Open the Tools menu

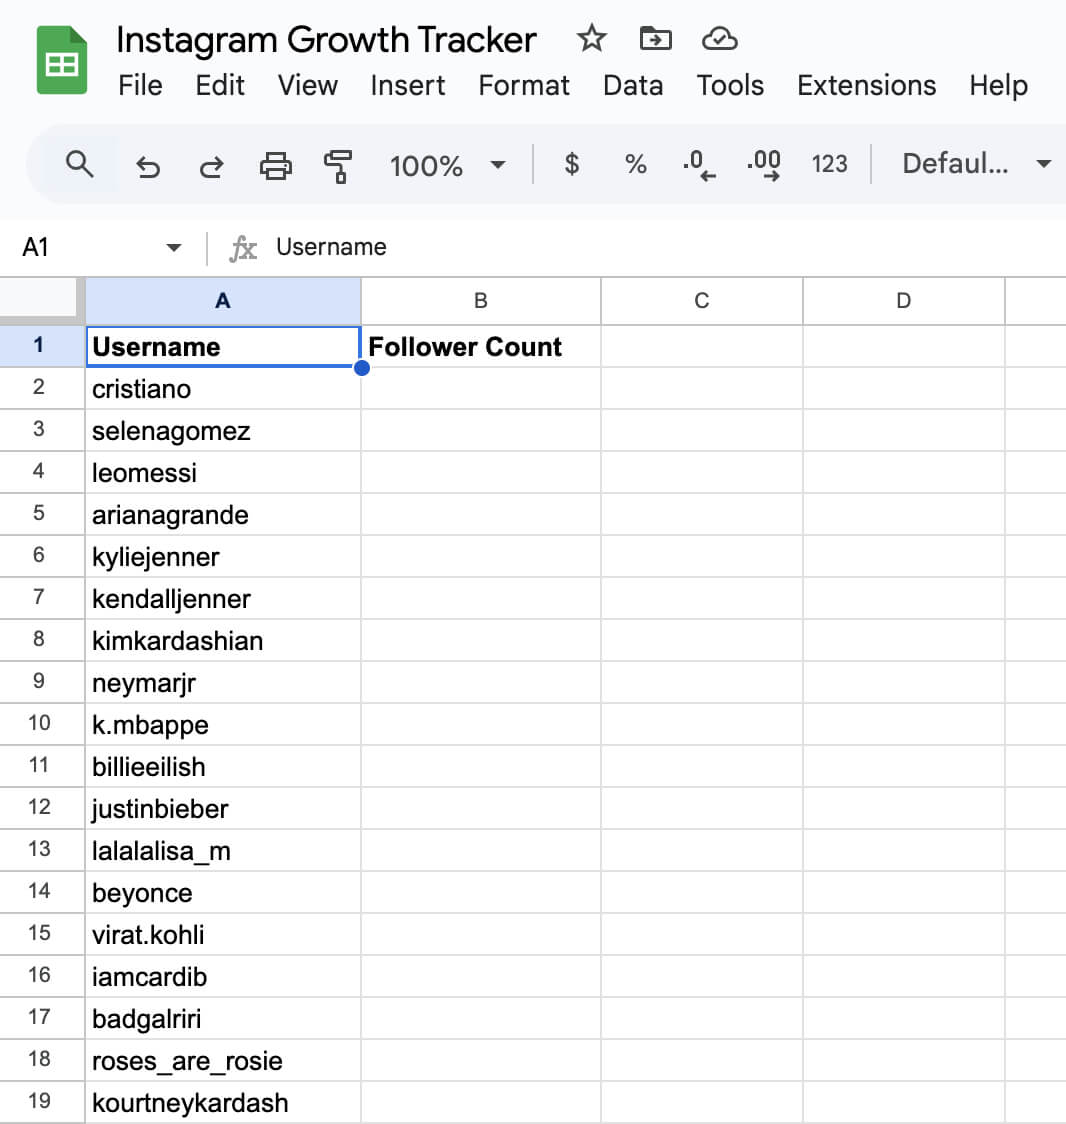point(730,85)
